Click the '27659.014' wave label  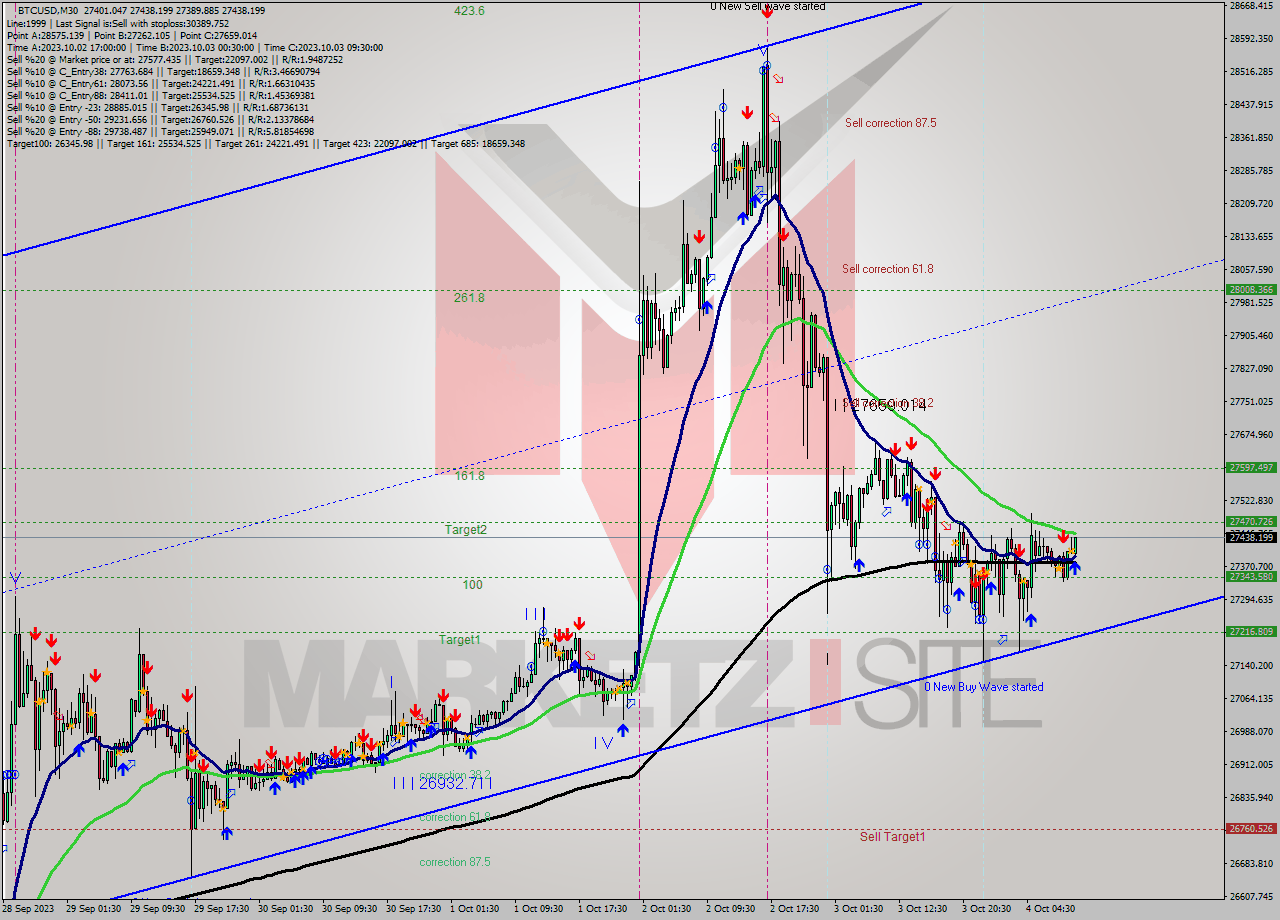click(887, 405)
